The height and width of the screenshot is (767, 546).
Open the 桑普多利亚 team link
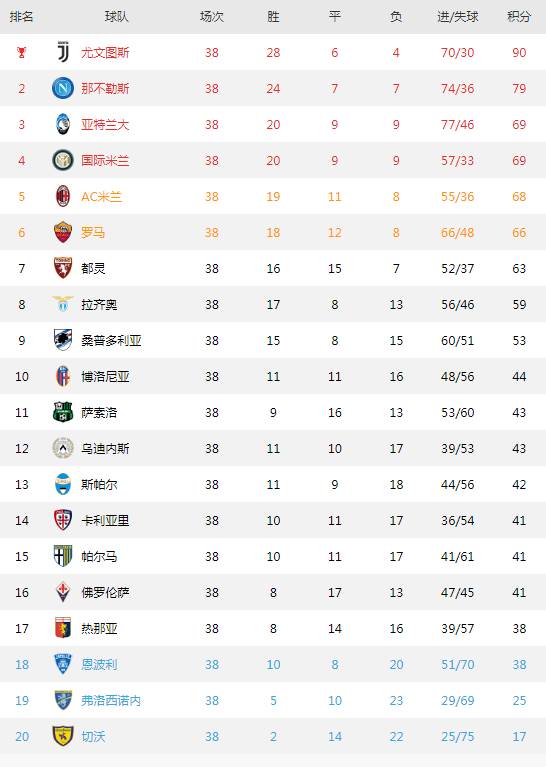click(111, 340)
